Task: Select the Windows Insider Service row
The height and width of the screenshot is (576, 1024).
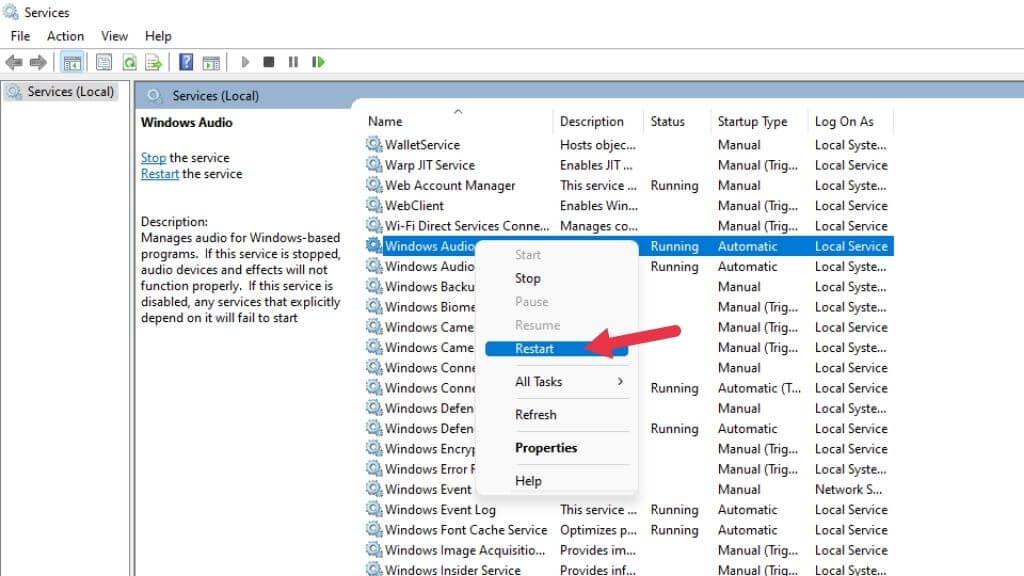Action: click(x=628, y=568)
